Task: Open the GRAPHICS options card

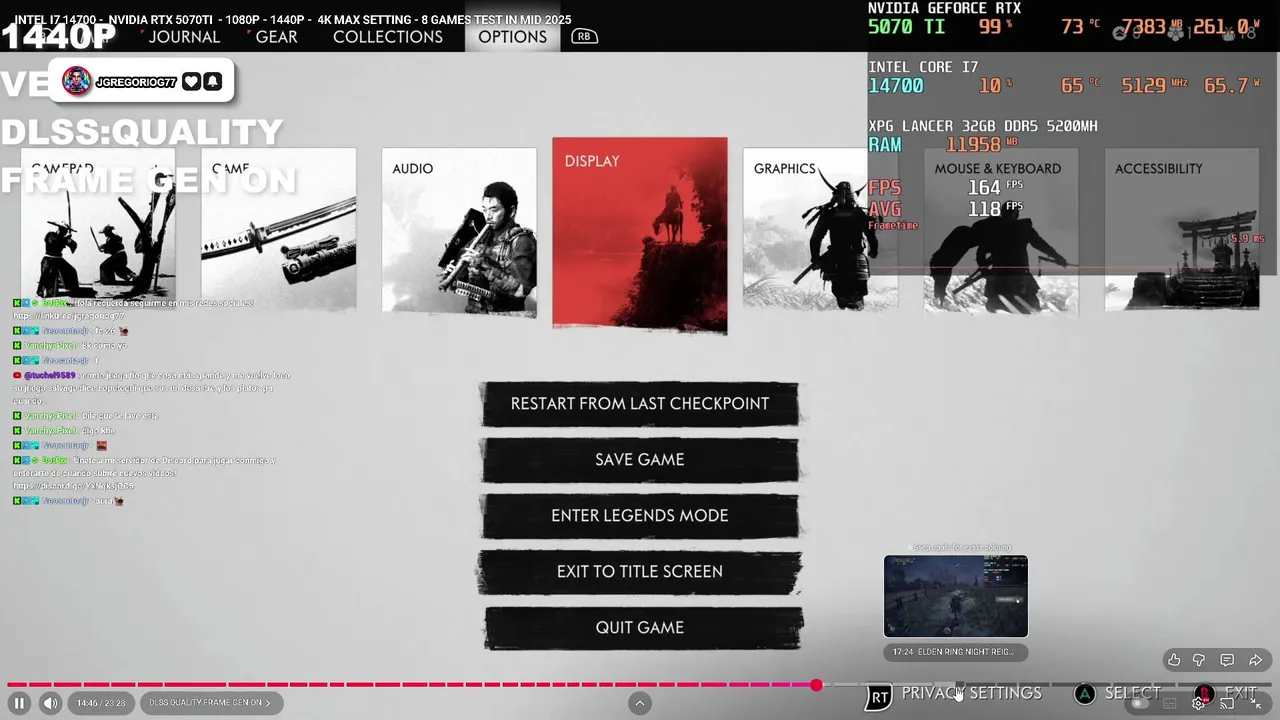Action: [x=820, y=230]
